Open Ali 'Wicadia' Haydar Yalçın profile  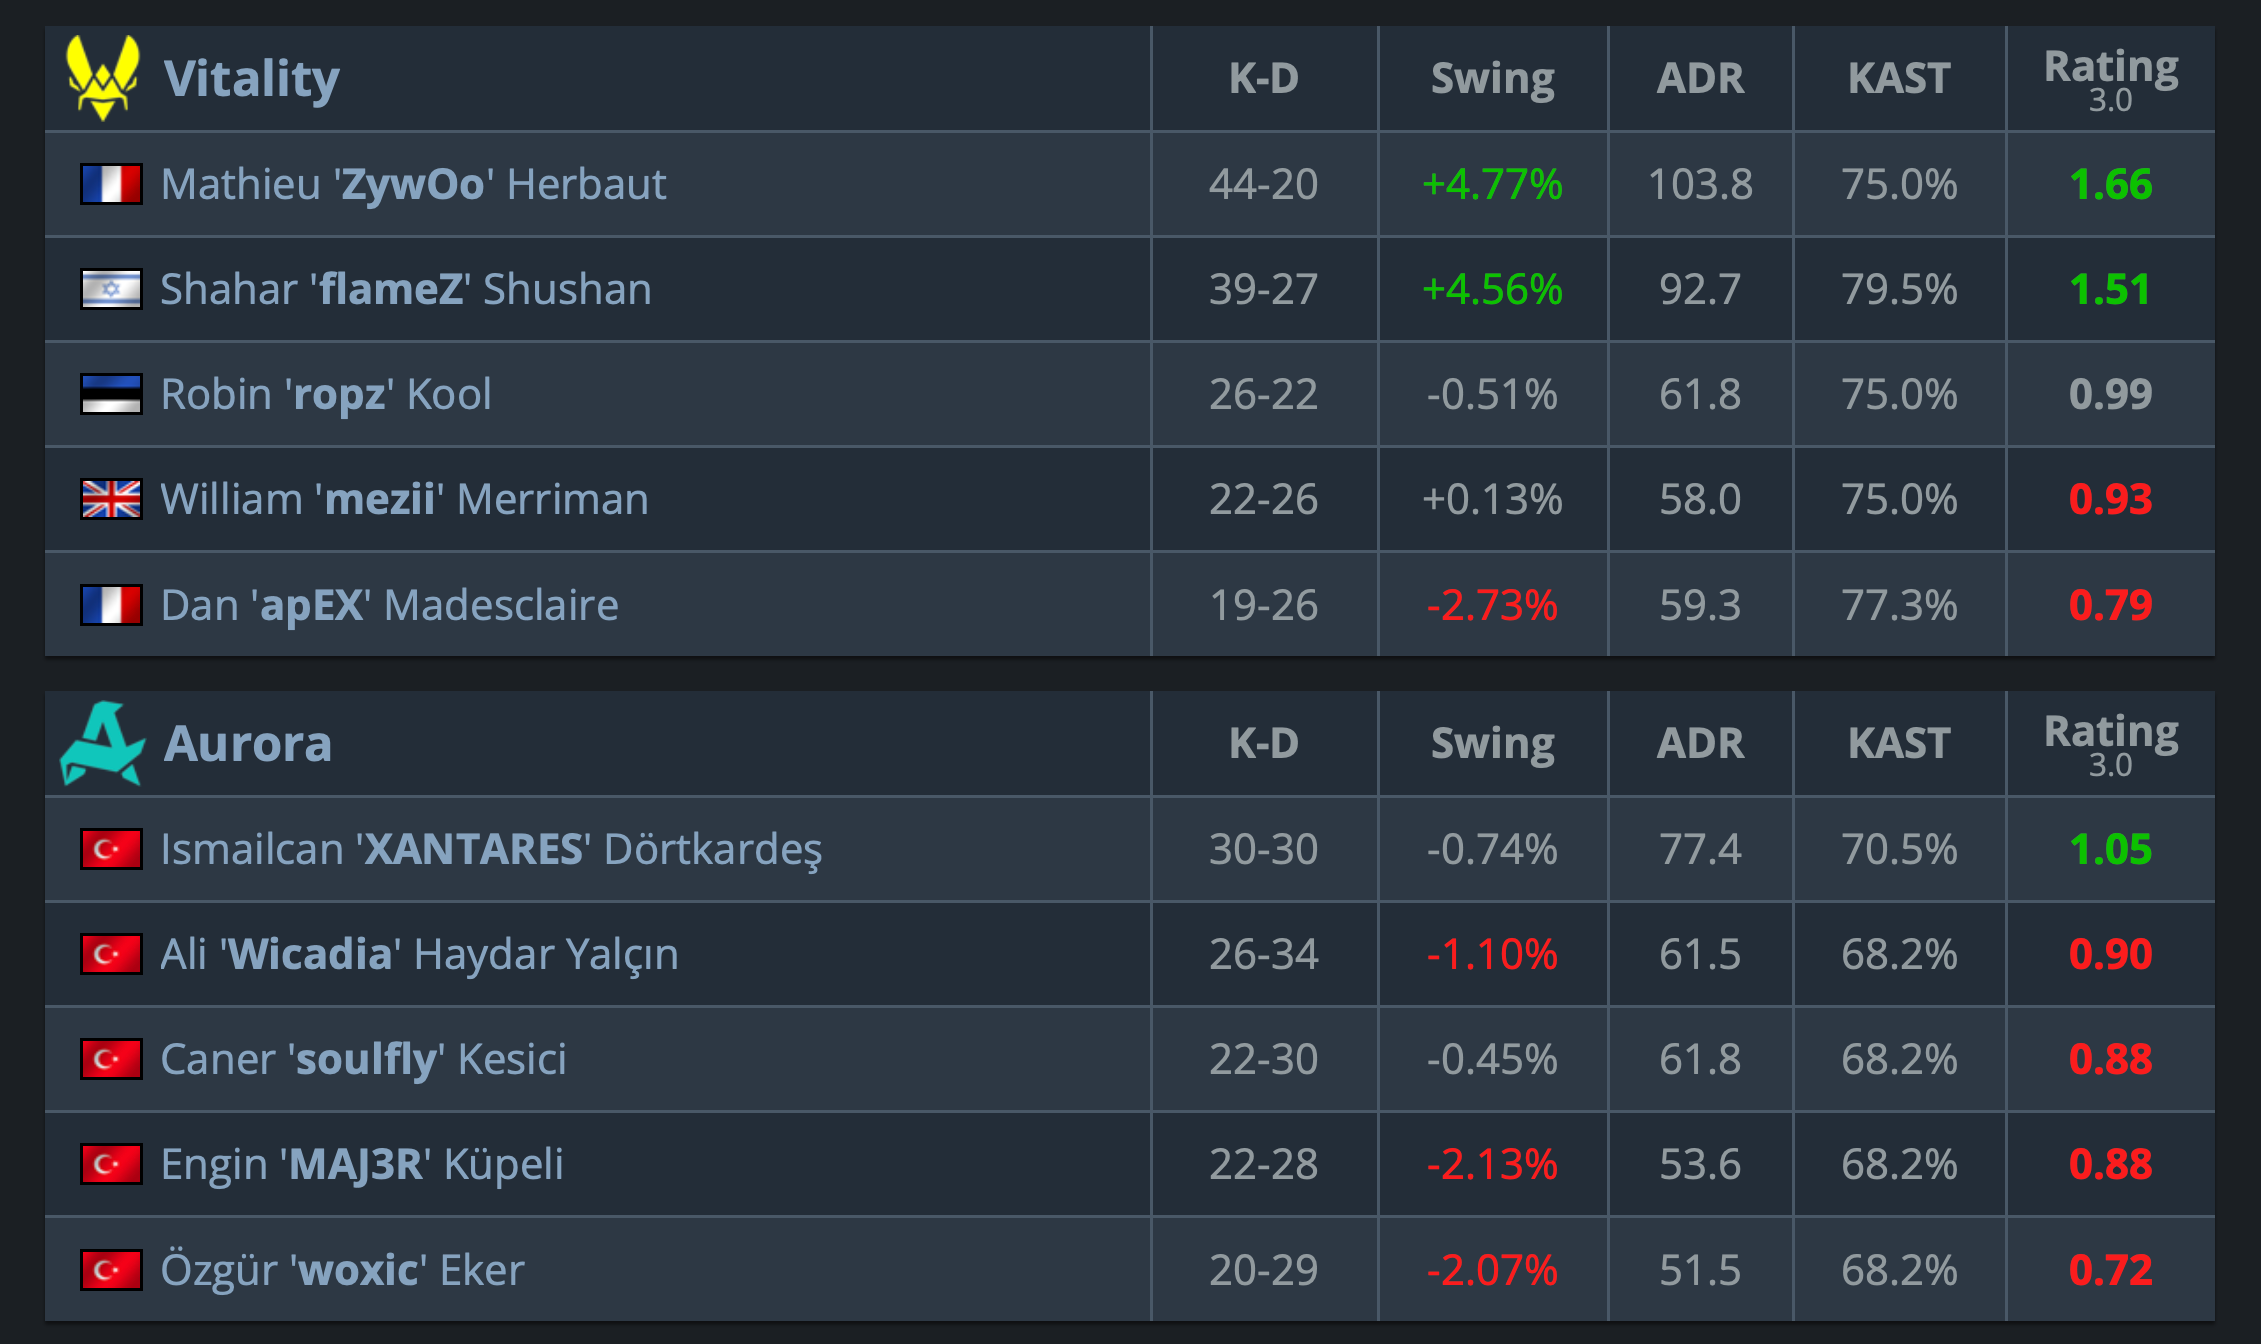tap(419, 954)
